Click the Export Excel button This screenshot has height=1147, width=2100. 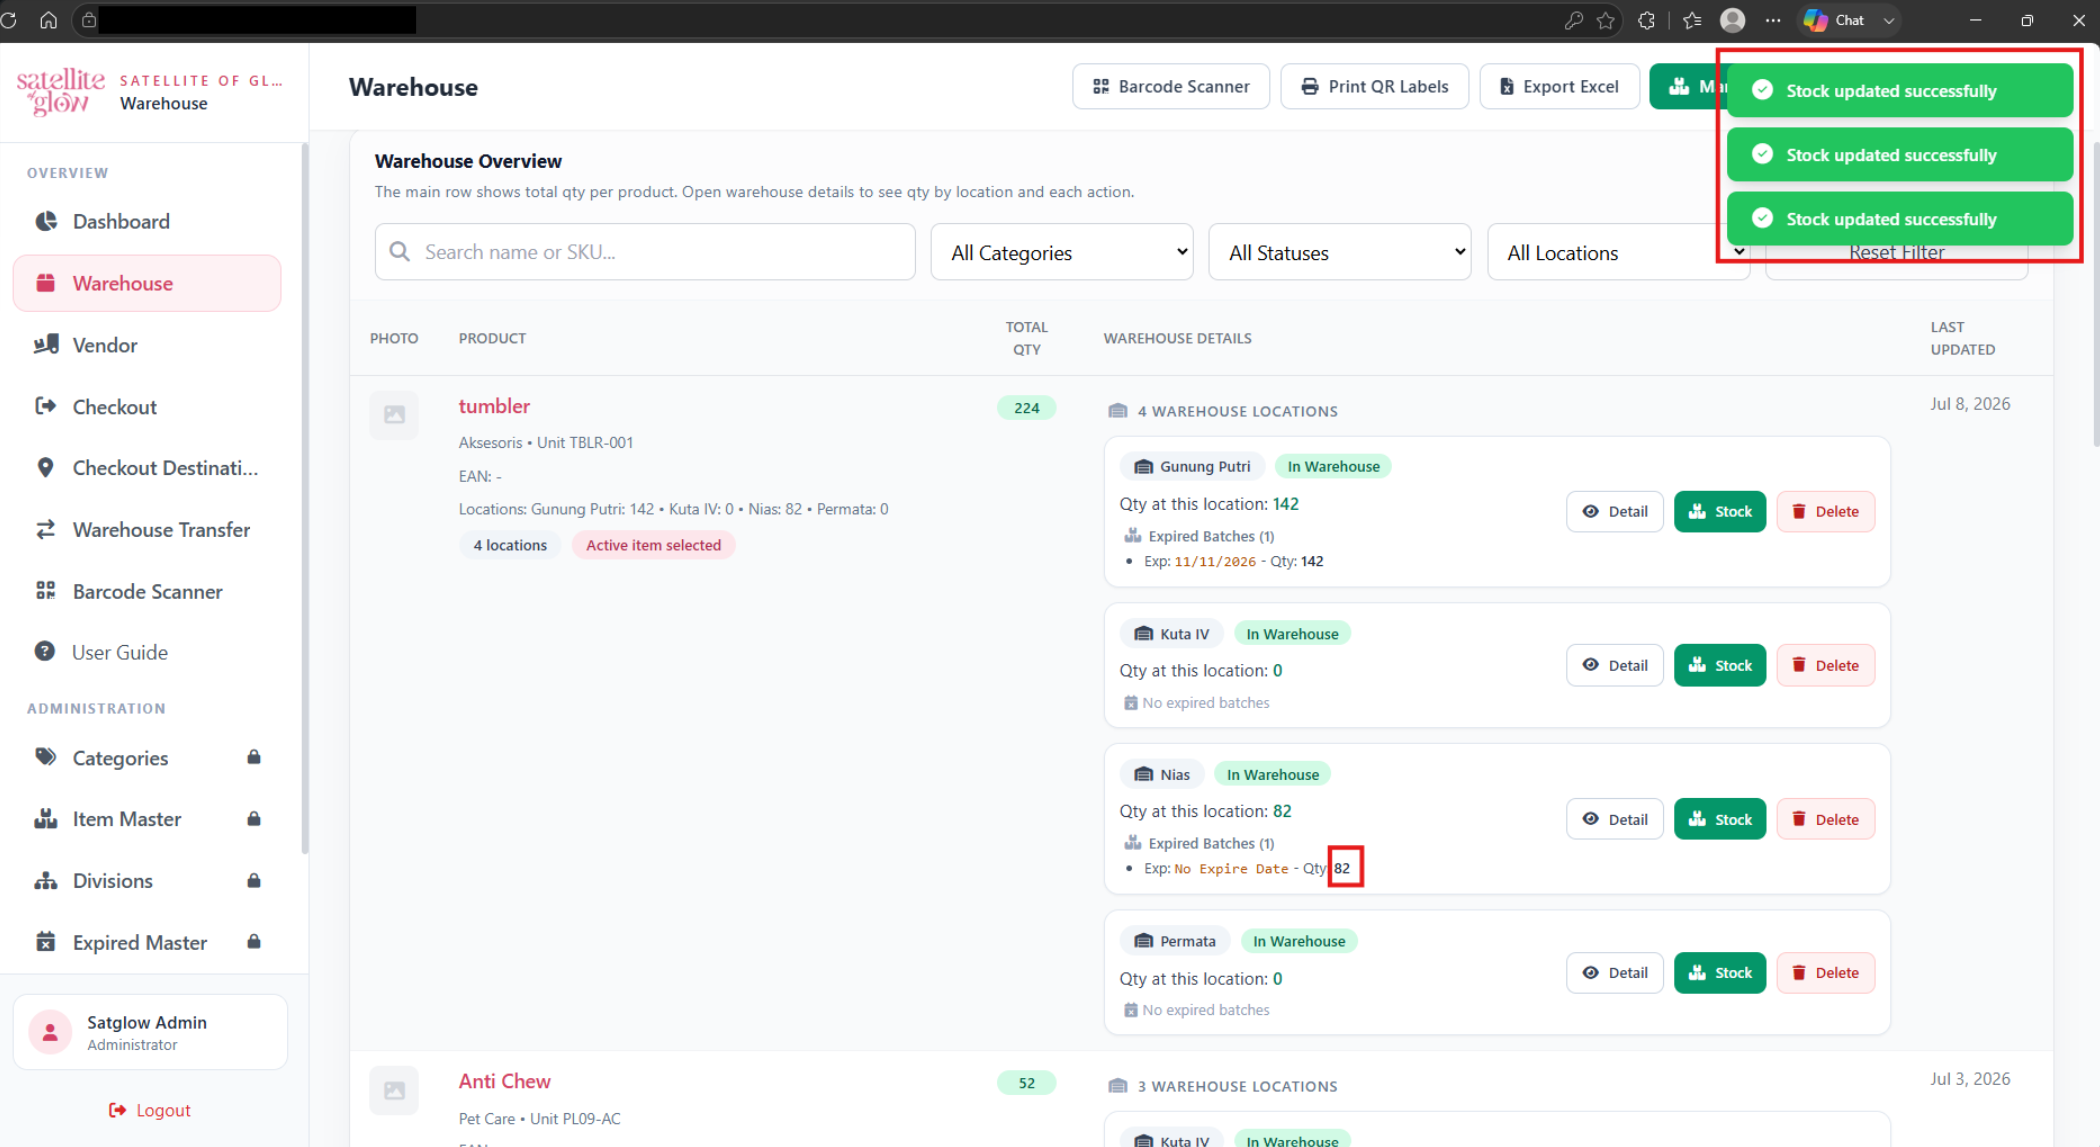coord(1559,87)
